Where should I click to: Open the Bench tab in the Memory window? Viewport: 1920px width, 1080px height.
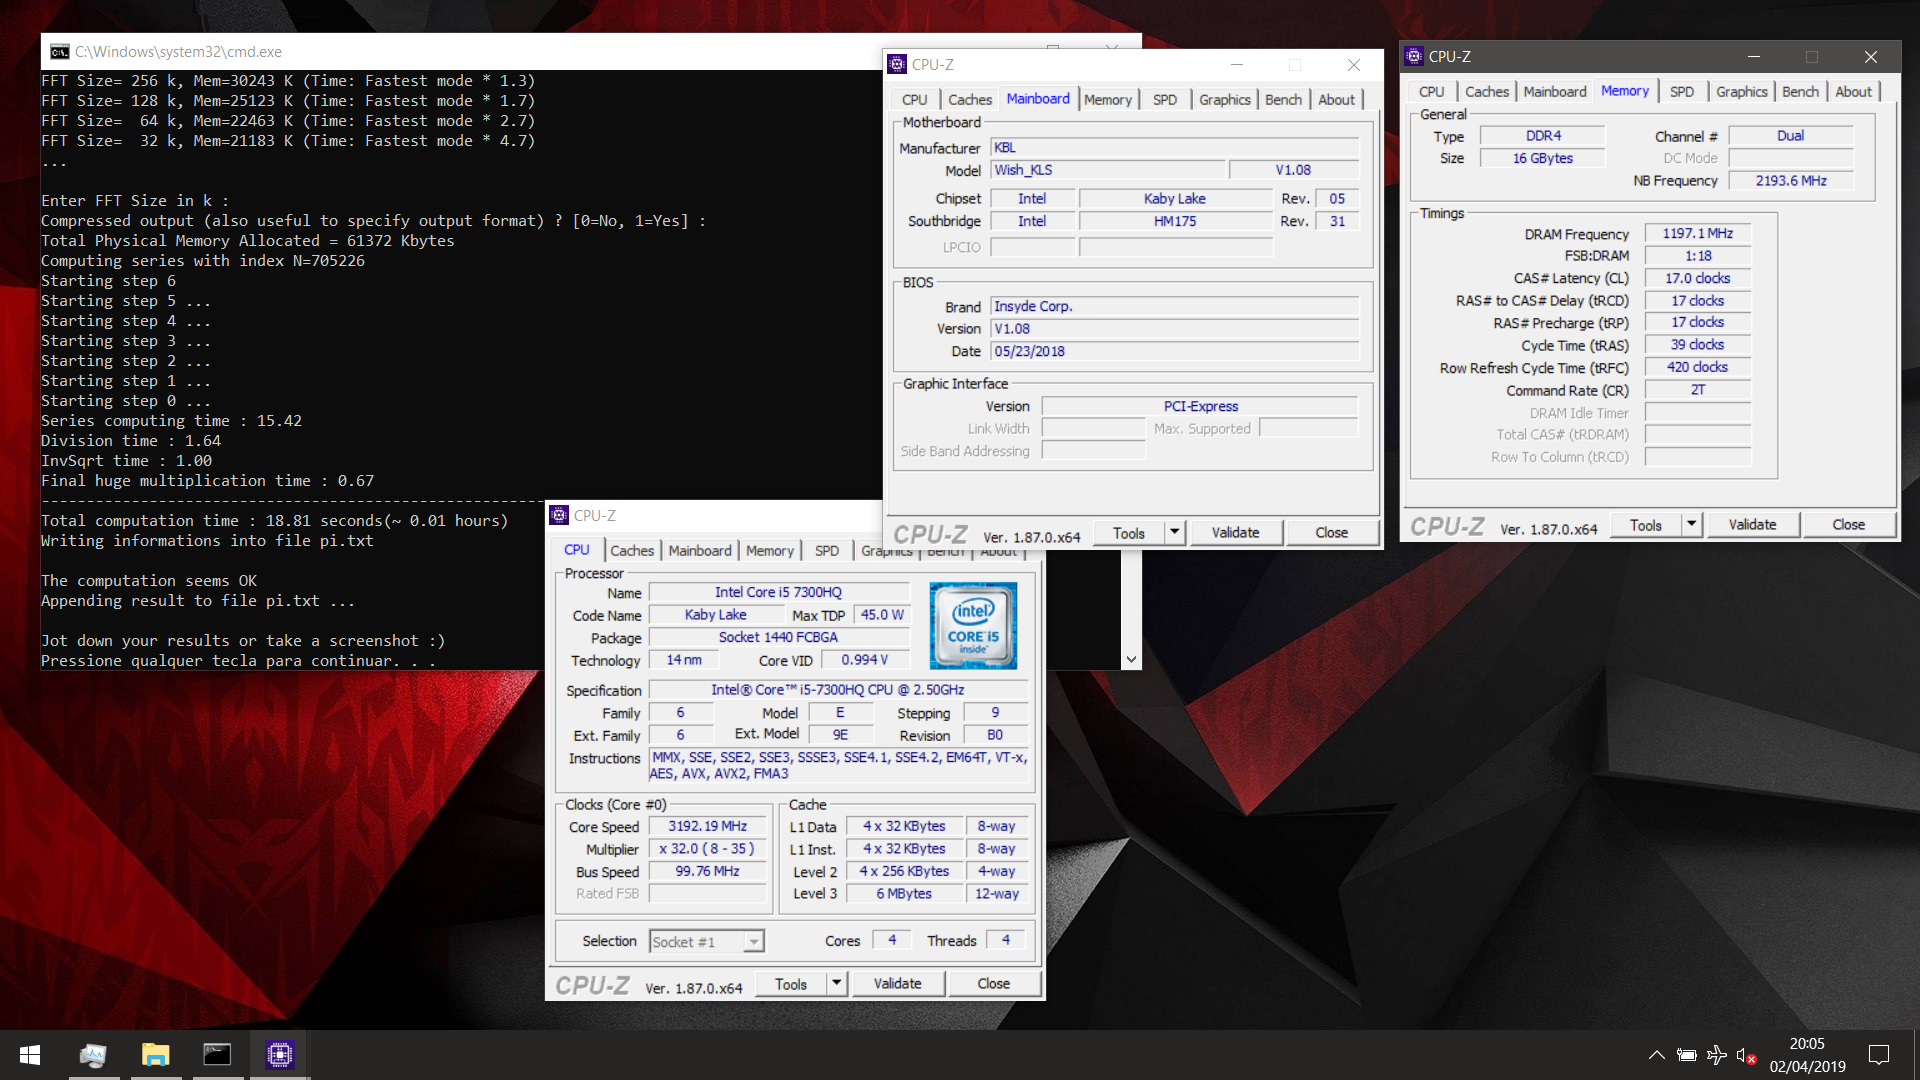[1800, 91]
